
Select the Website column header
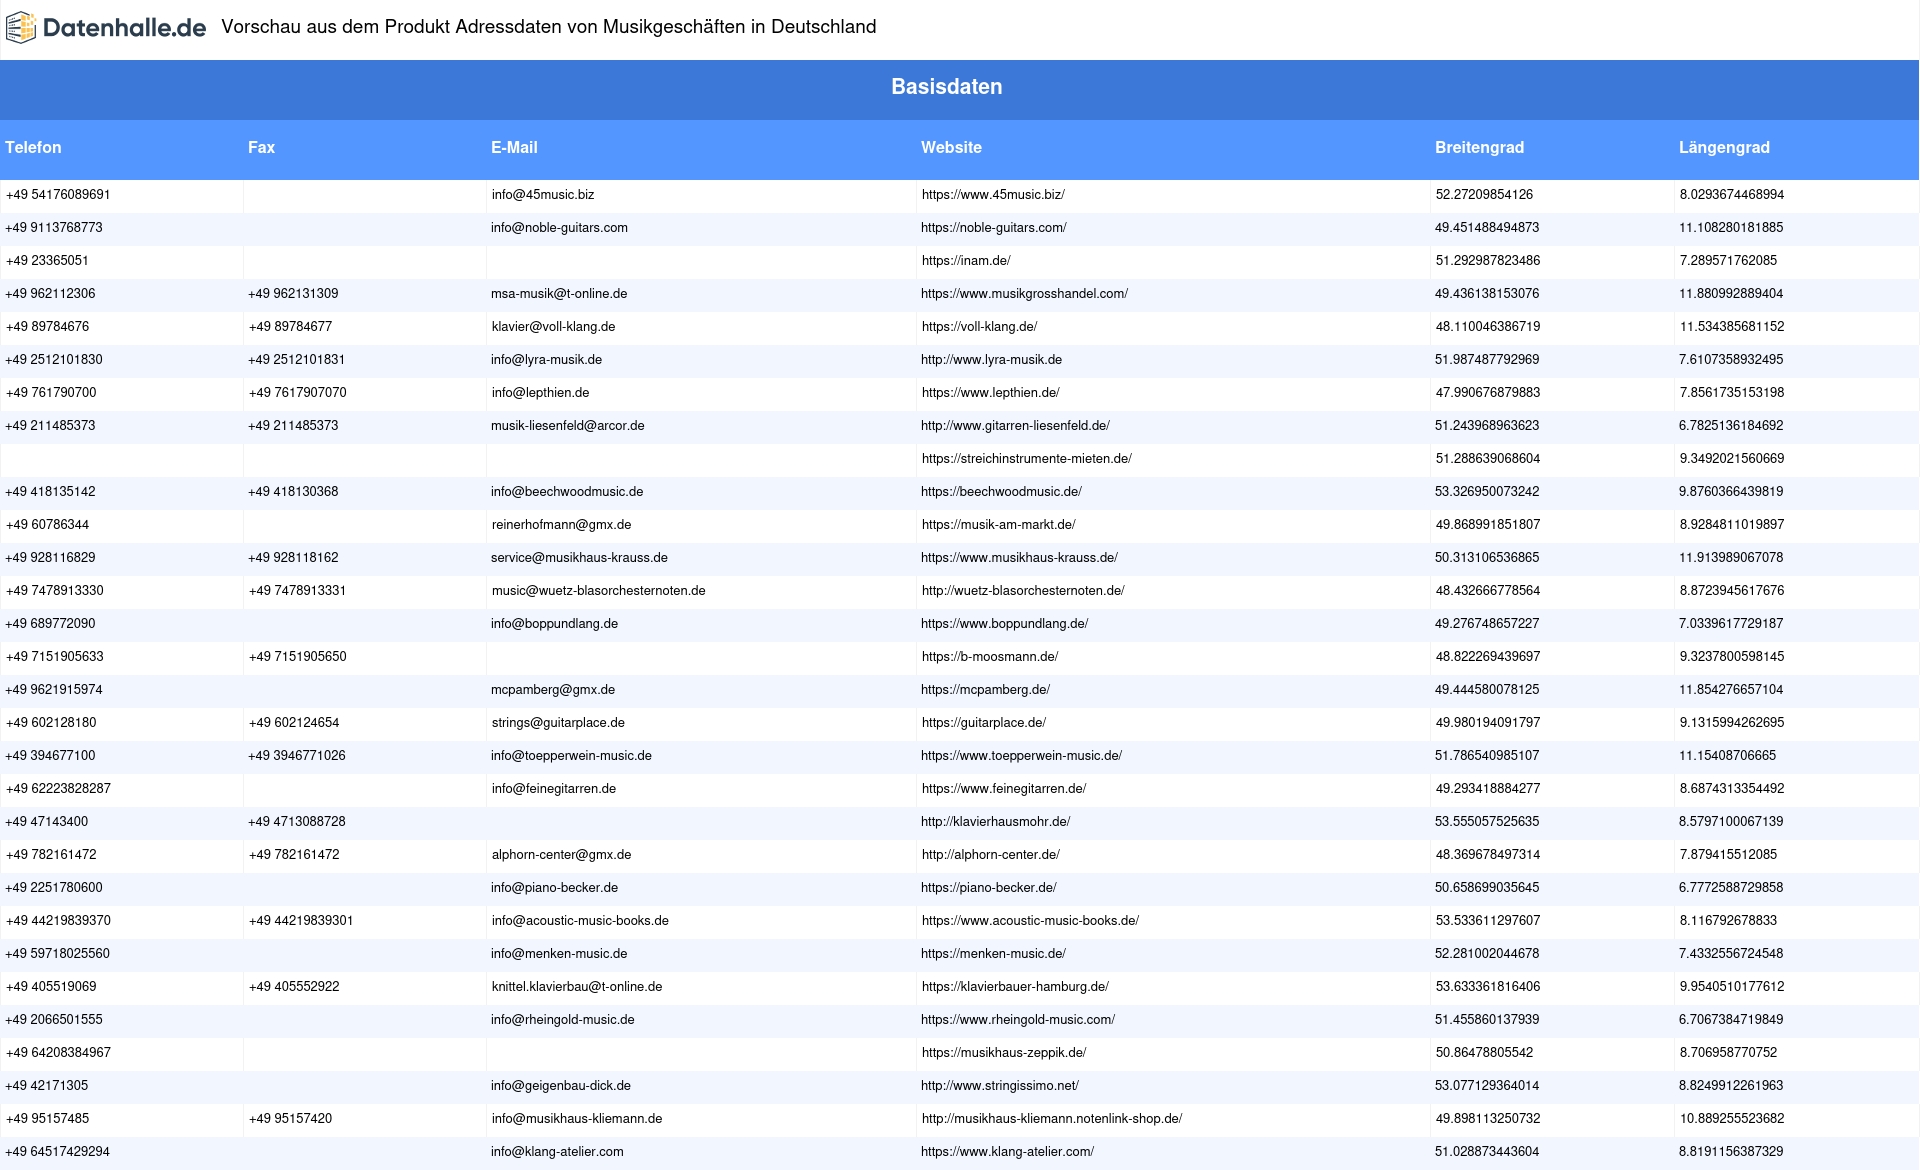[x=951, y=147]
